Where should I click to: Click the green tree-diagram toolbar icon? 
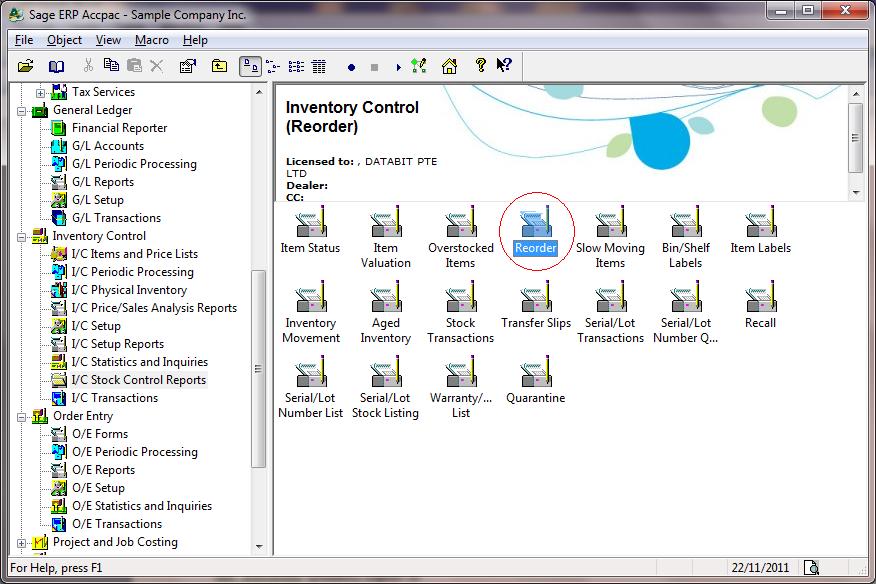pos(418,66)
